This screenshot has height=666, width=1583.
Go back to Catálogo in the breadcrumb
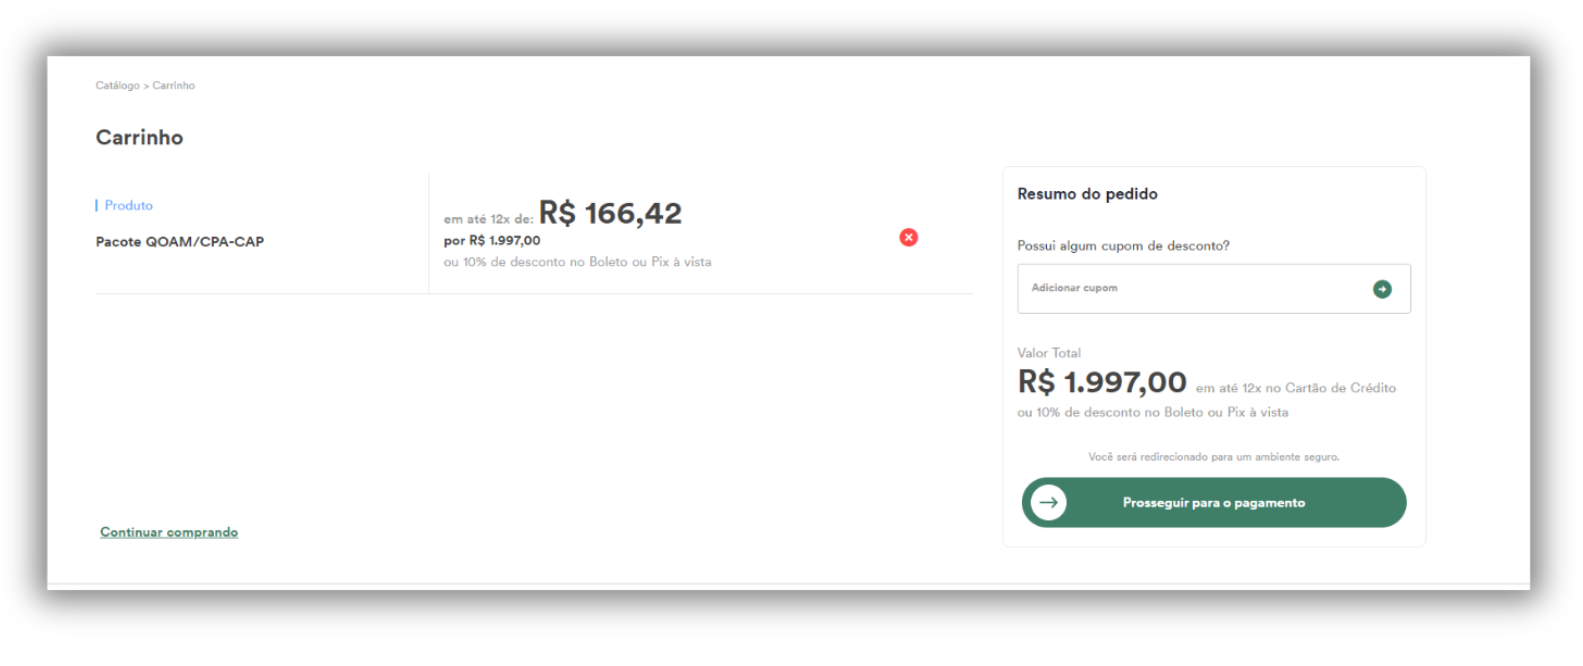click(117, 86)
